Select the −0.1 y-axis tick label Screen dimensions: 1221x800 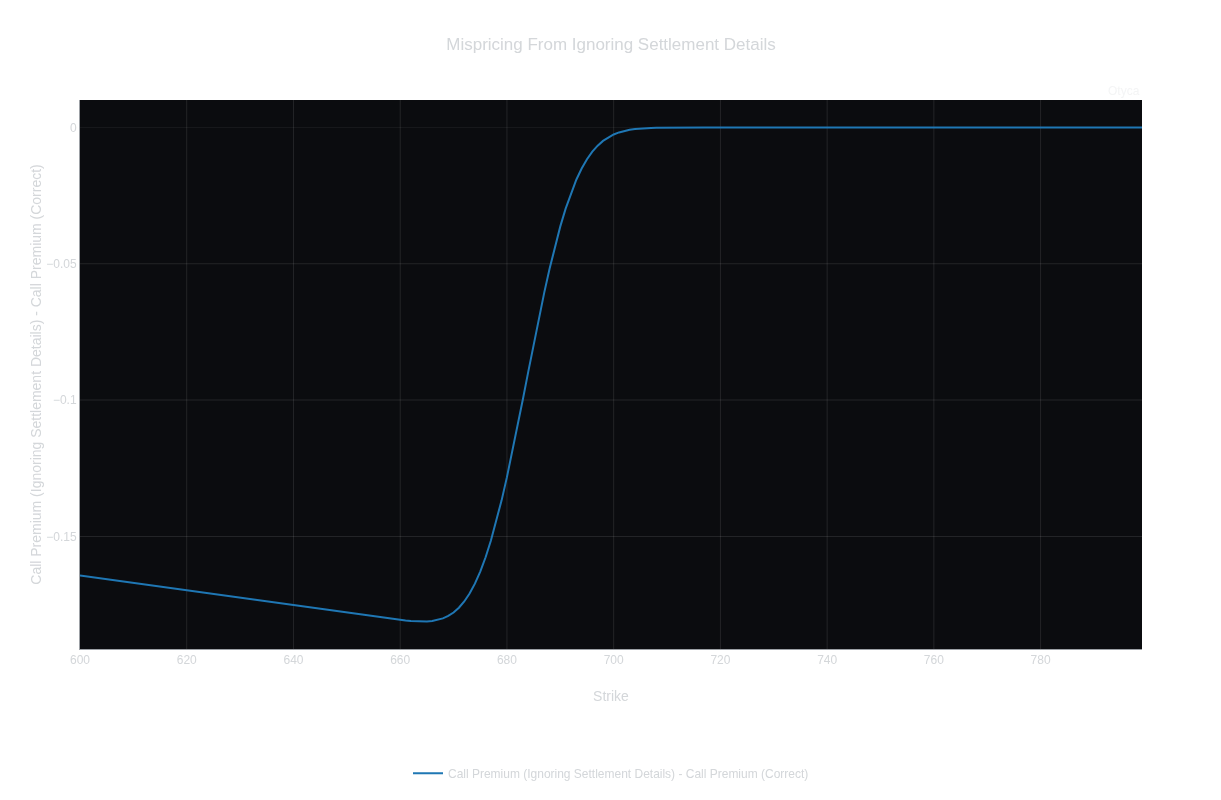pyautogui.click(x=64, y=400)
